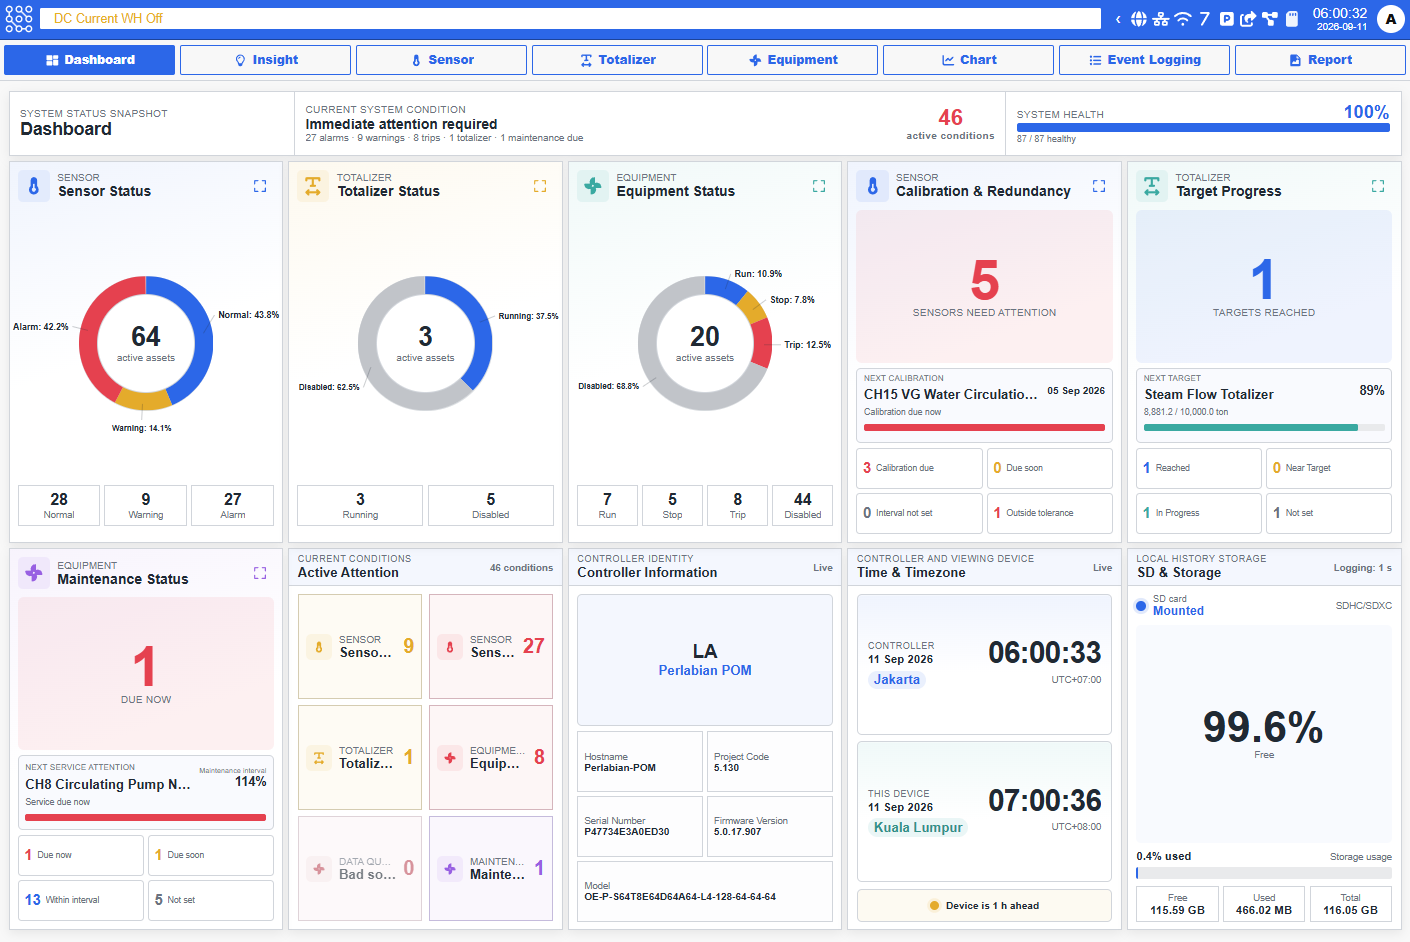
Task: Click the node topology icon in header
Action: [1270, 19]
